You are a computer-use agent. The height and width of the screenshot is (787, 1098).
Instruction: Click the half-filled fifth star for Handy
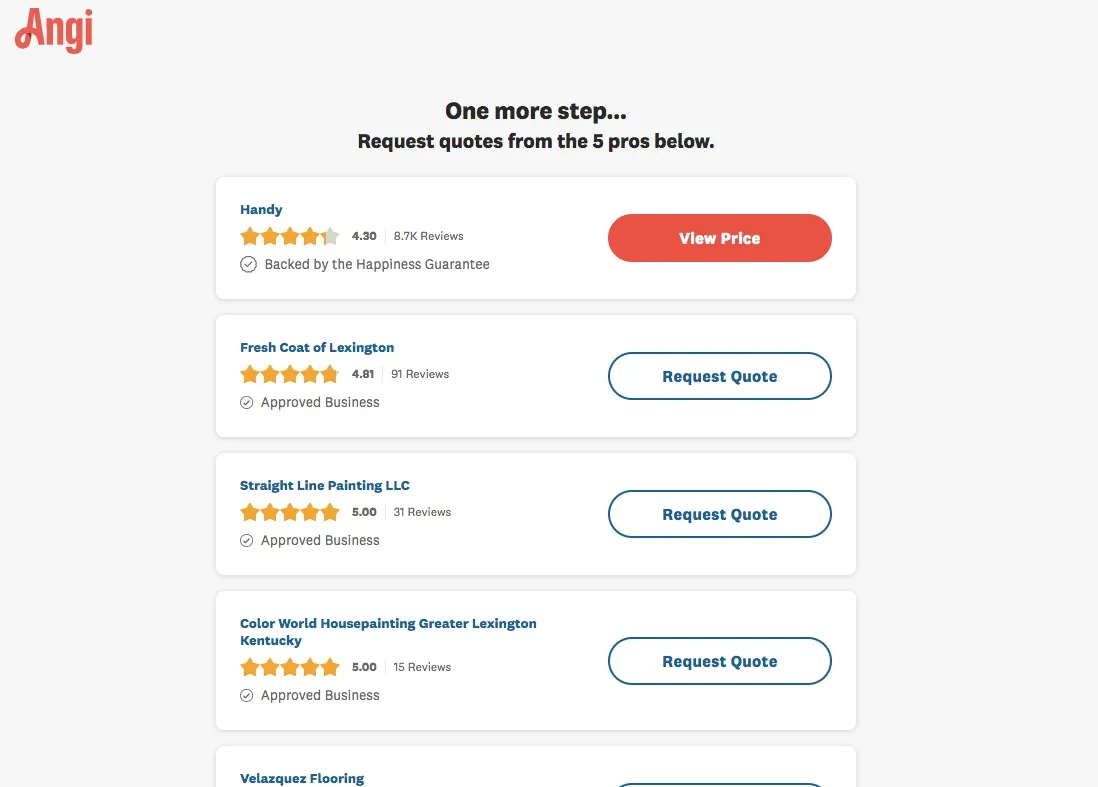pos(330,236)
